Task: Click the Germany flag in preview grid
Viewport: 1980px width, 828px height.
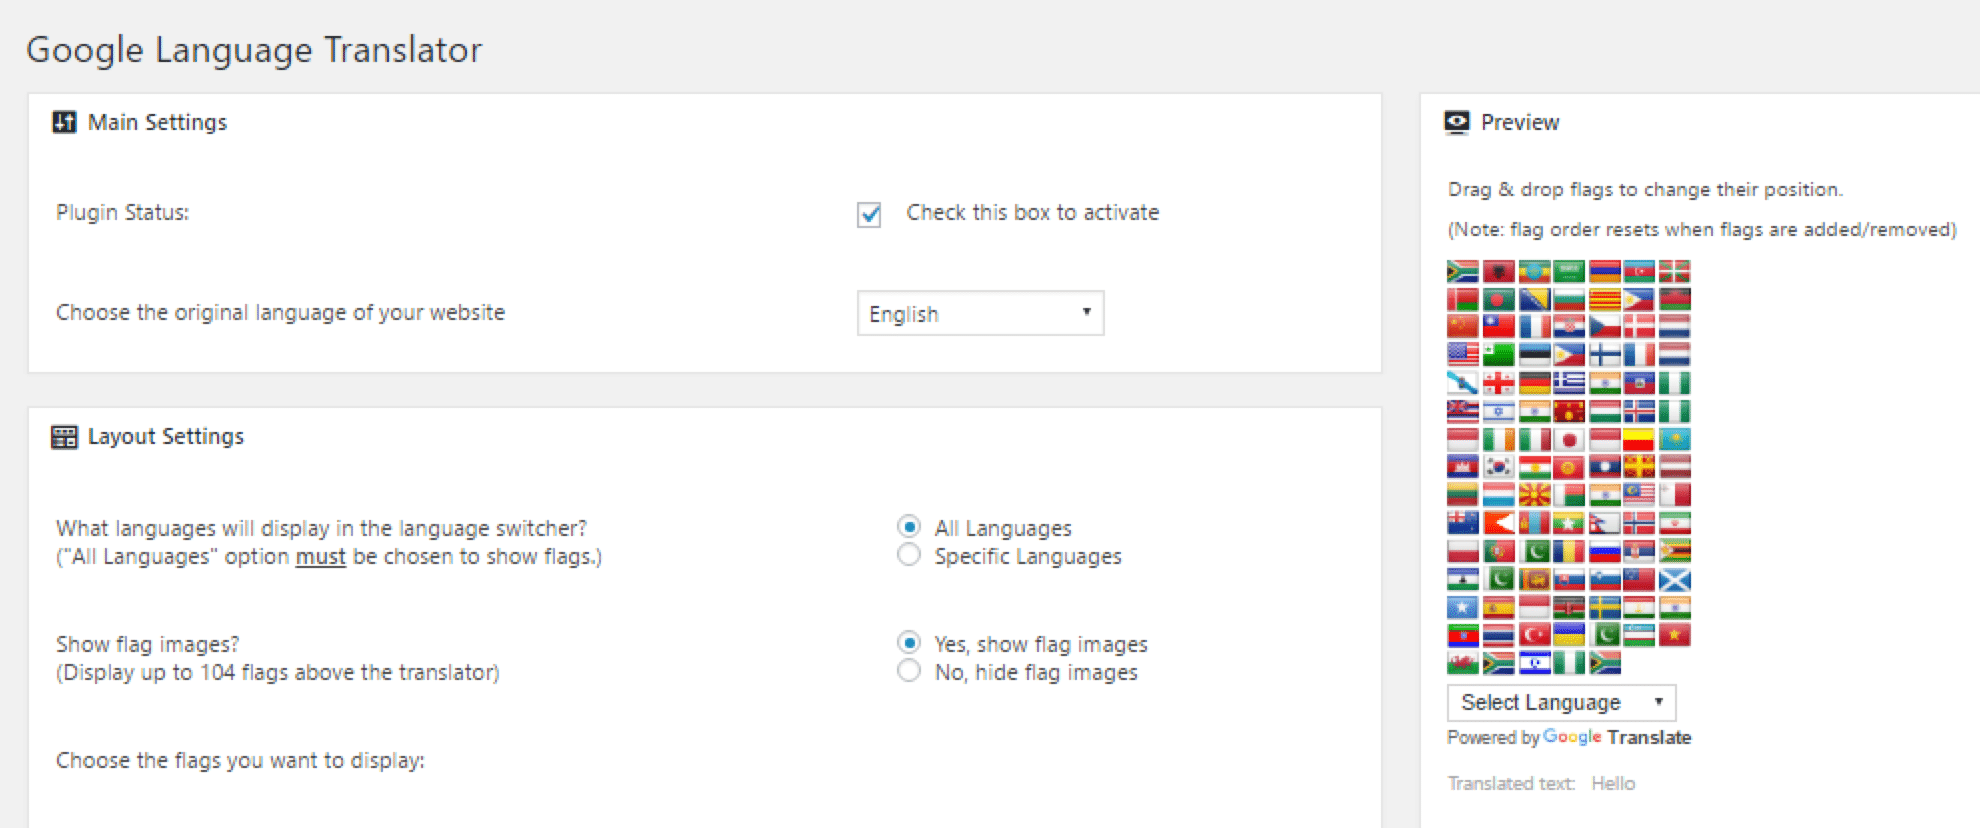Action: click(x=1534, y=382)
